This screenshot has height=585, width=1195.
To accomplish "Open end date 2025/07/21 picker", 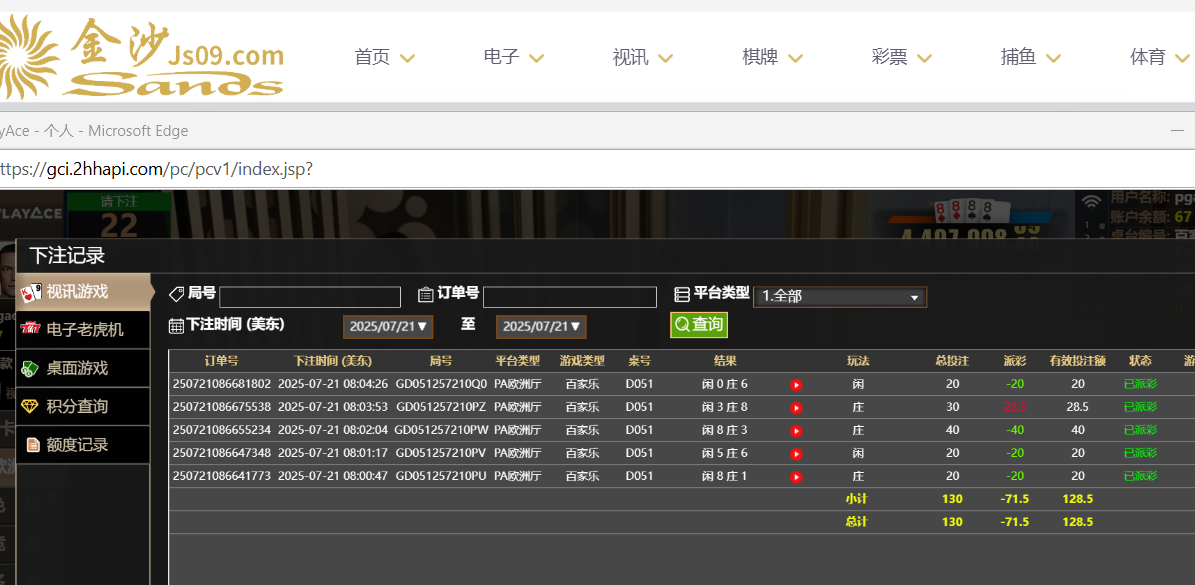I will [541, 327].
